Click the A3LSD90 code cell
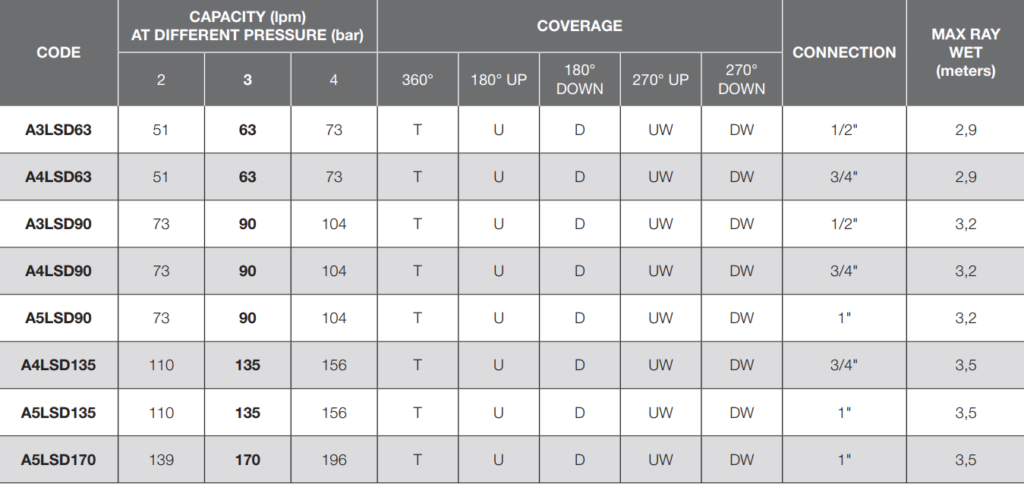The image size is (1024, 484). click(x=59, y=224)
